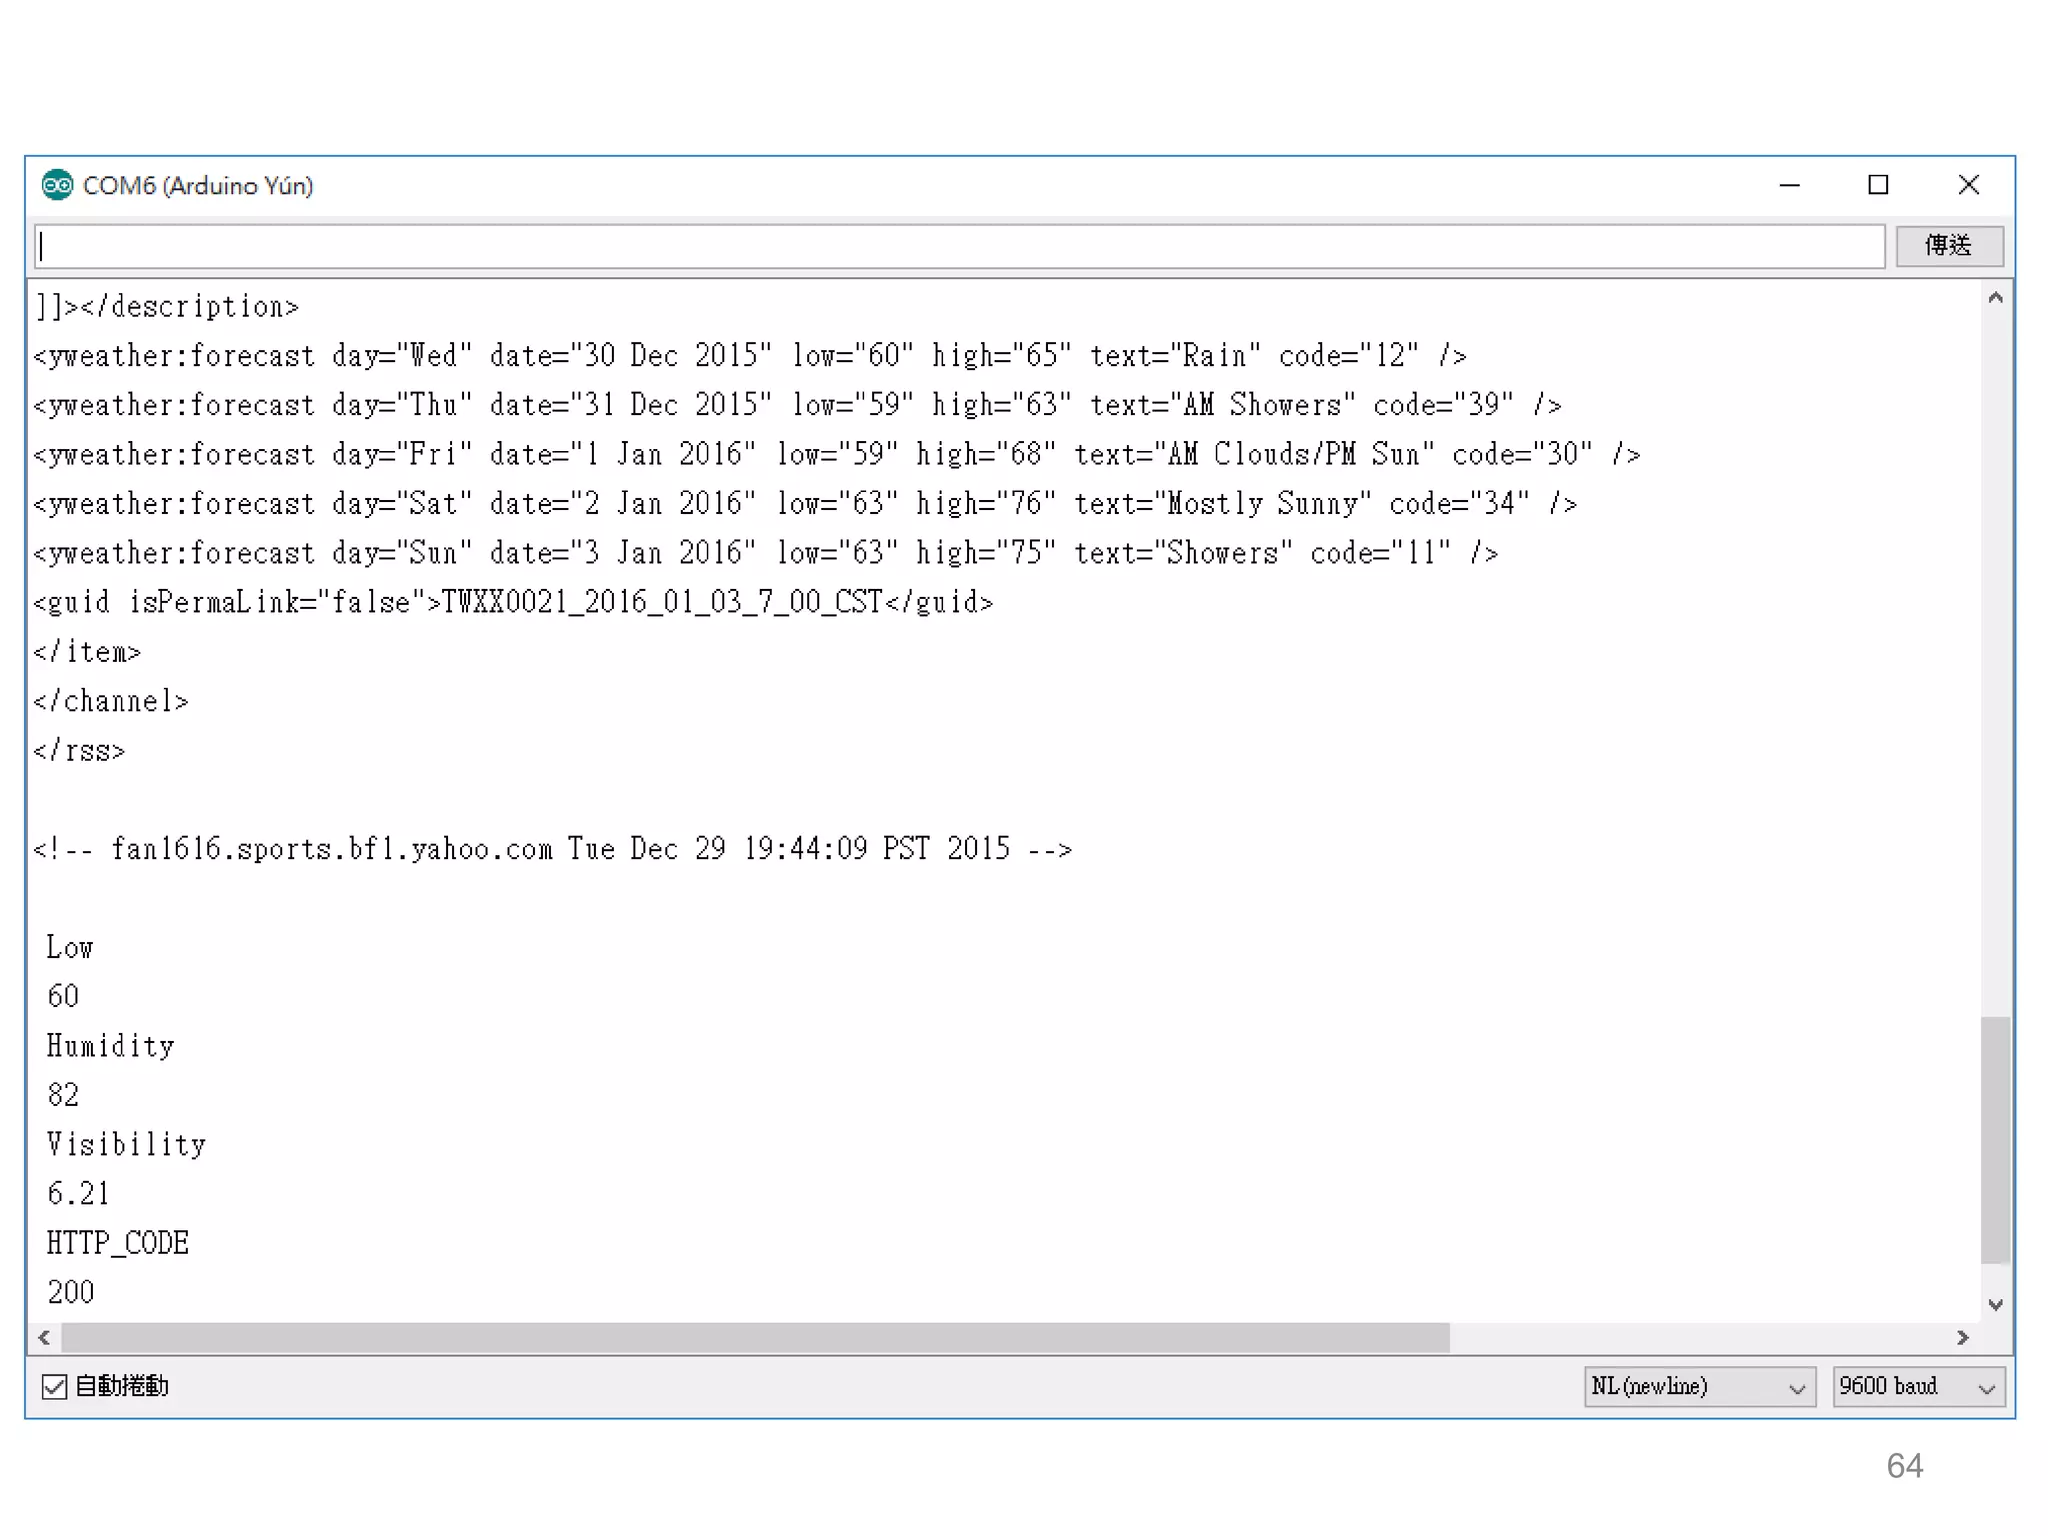The height and width of the screenshot is (1536, 2048).
Task: Click the COM6 (Arduino Yún) window title
Action: pos(198,186)
